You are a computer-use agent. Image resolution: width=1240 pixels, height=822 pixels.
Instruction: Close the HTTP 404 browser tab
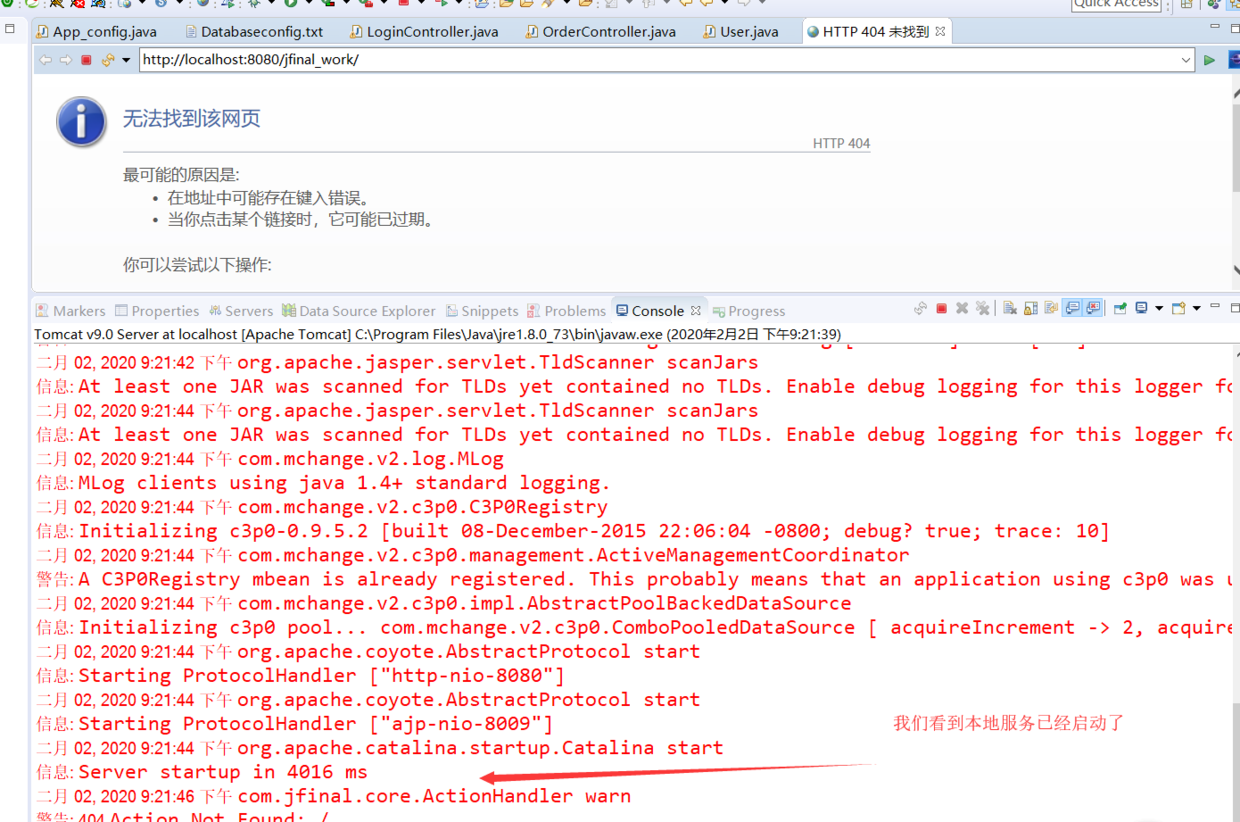pyautogui.click(x=940, y=32)
